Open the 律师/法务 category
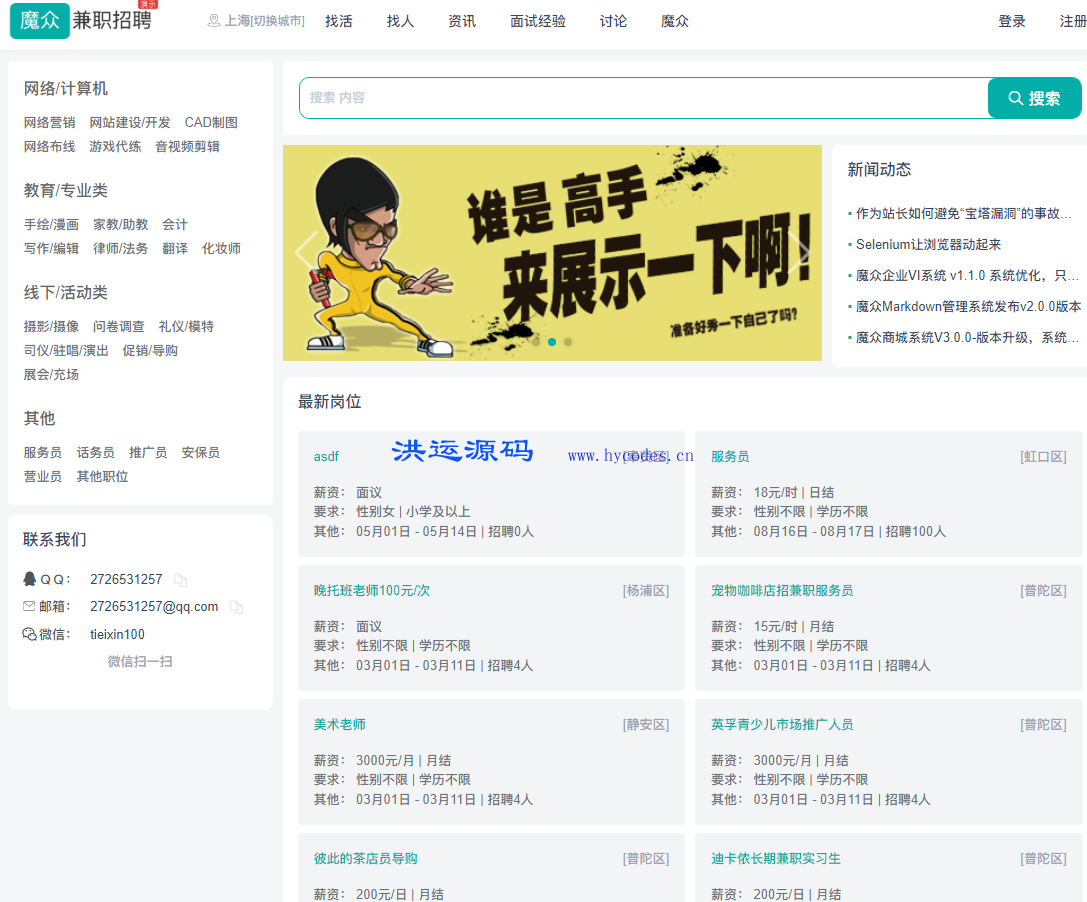This screenshot has height=902, width=1087. click(x=121, y=249)
